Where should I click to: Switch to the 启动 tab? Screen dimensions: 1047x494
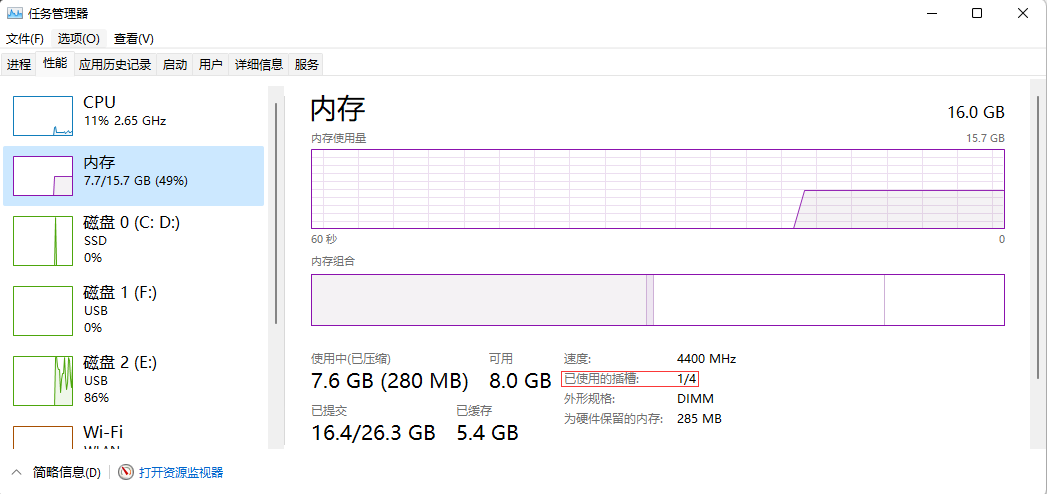[175, 64]
